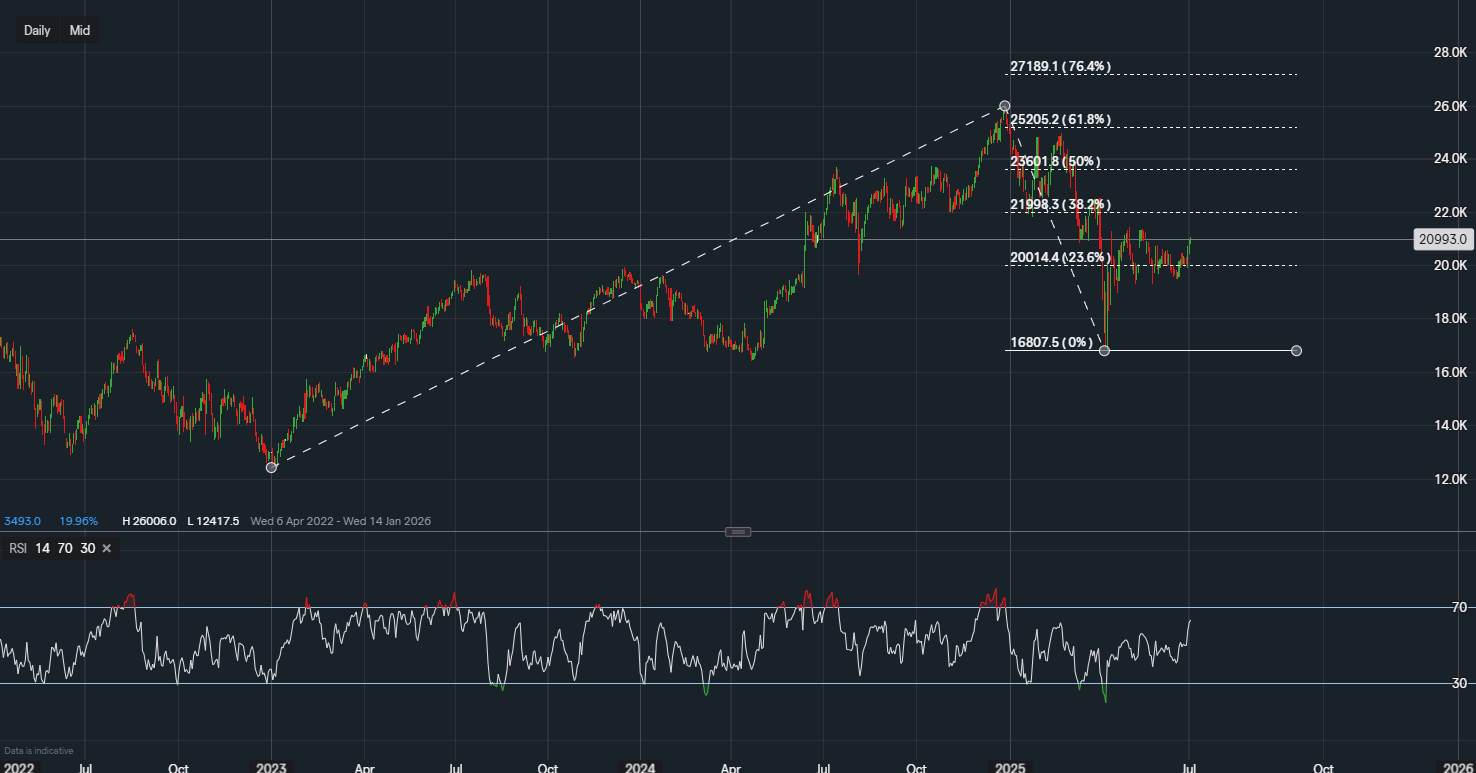The image size is (1476, 773).
Task: Click the Data is indicative notice
Action: click(37, 750)
